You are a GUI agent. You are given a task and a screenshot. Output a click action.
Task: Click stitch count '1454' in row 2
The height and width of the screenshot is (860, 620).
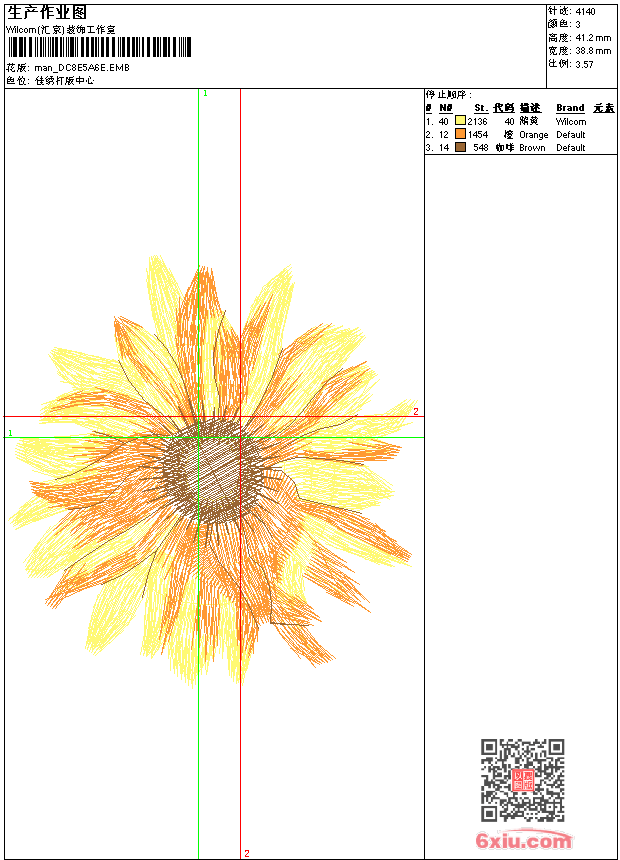tap(477, 134)
